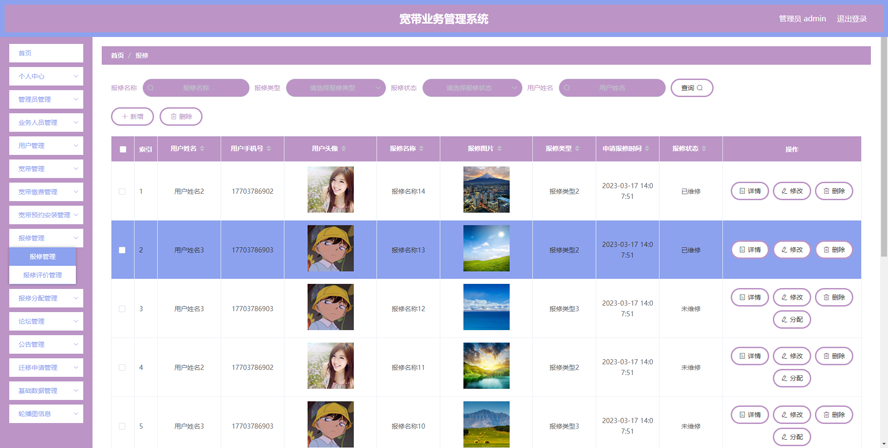Image resolution: width=888 pixels, height=448 pixels.
Task: Expand the 业务人员管理 sidebar menu
Action: click(46, 122)
